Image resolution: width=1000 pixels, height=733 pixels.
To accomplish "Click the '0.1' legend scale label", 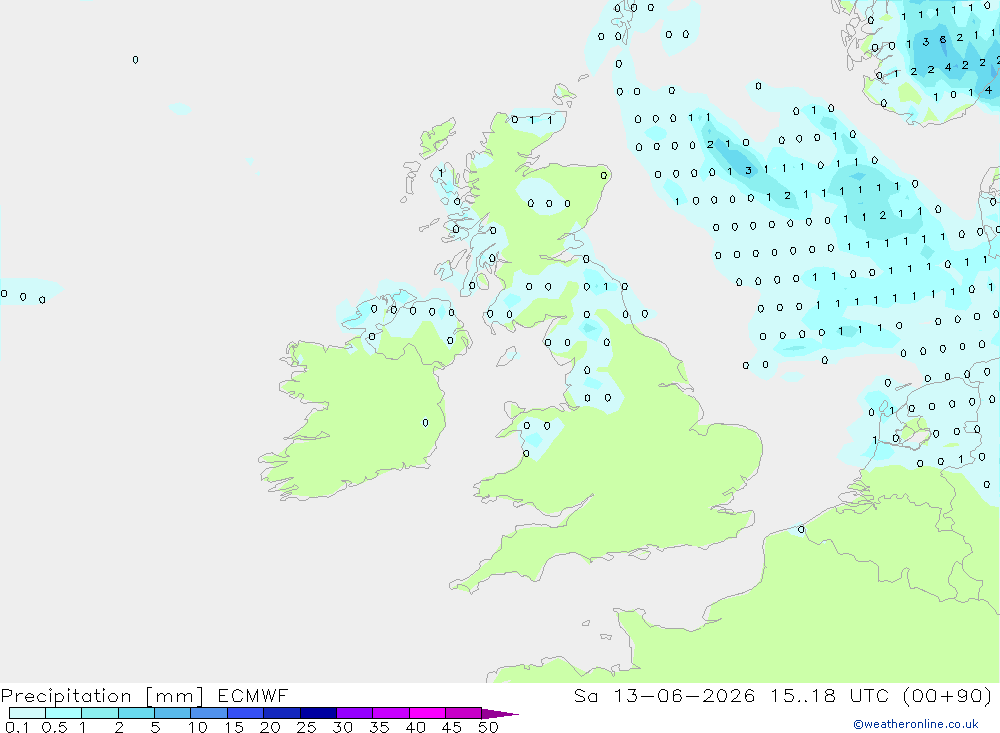I will 17,727.
